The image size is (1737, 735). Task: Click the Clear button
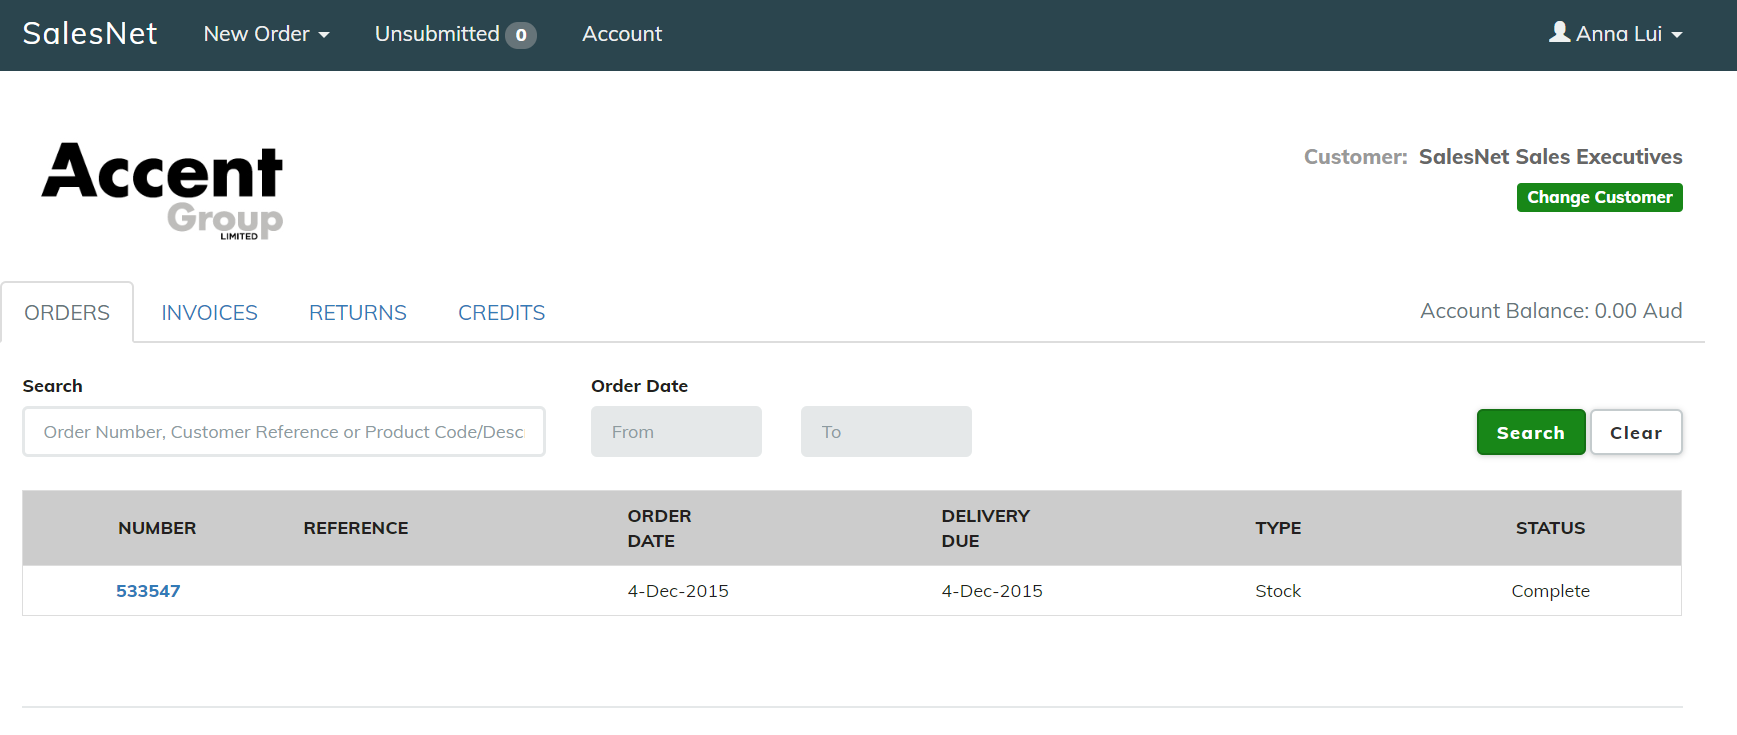coord(1636,432)
